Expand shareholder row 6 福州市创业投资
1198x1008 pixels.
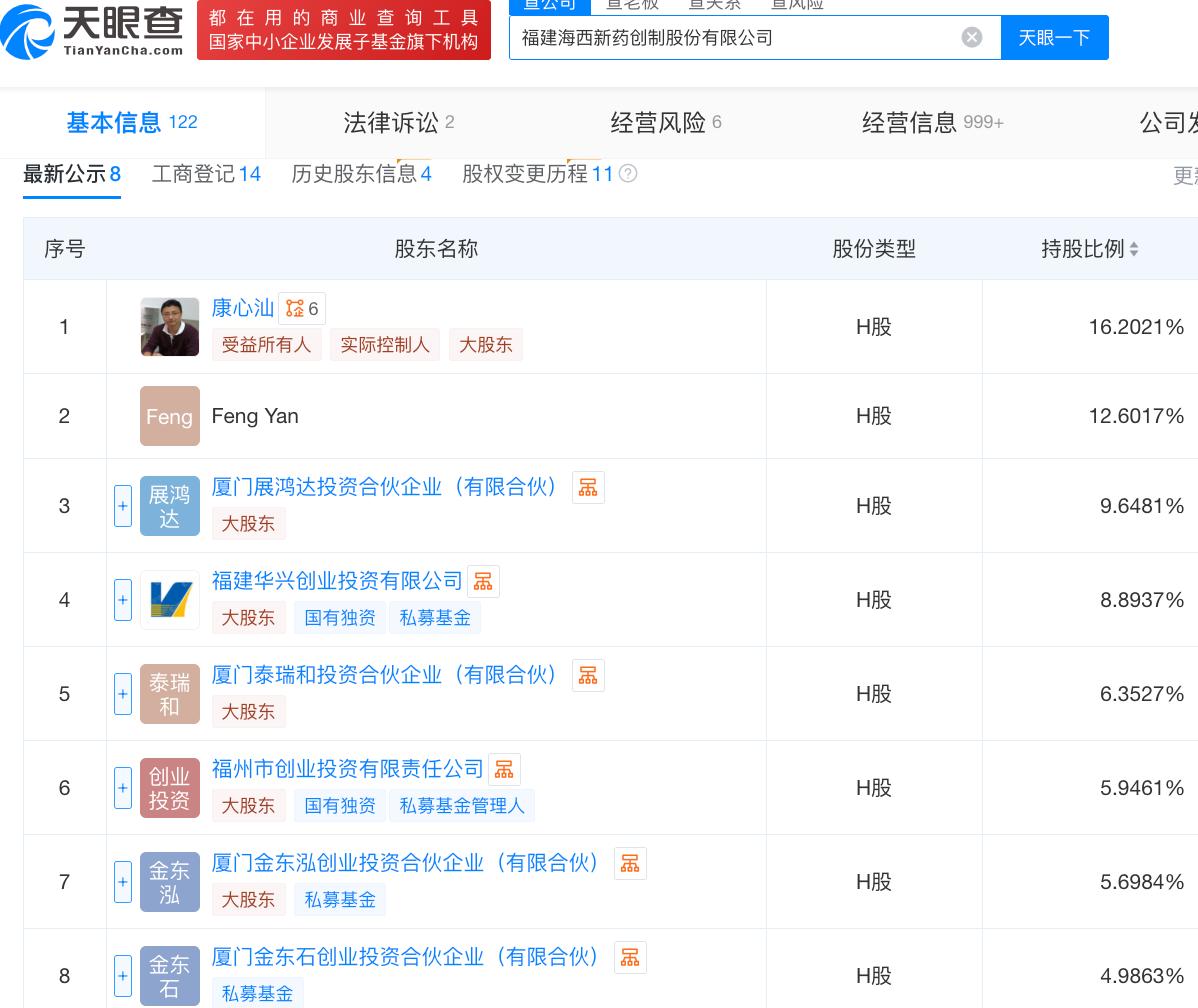click(x=123, y=788)
